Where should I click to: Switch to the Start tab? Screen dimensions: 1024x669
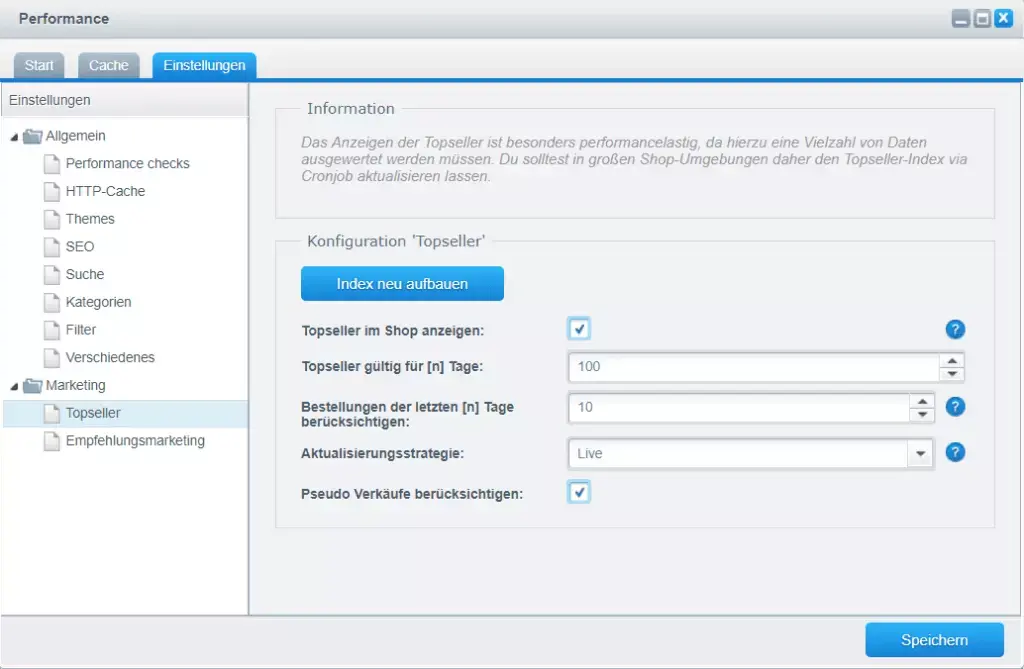(39, 65)
